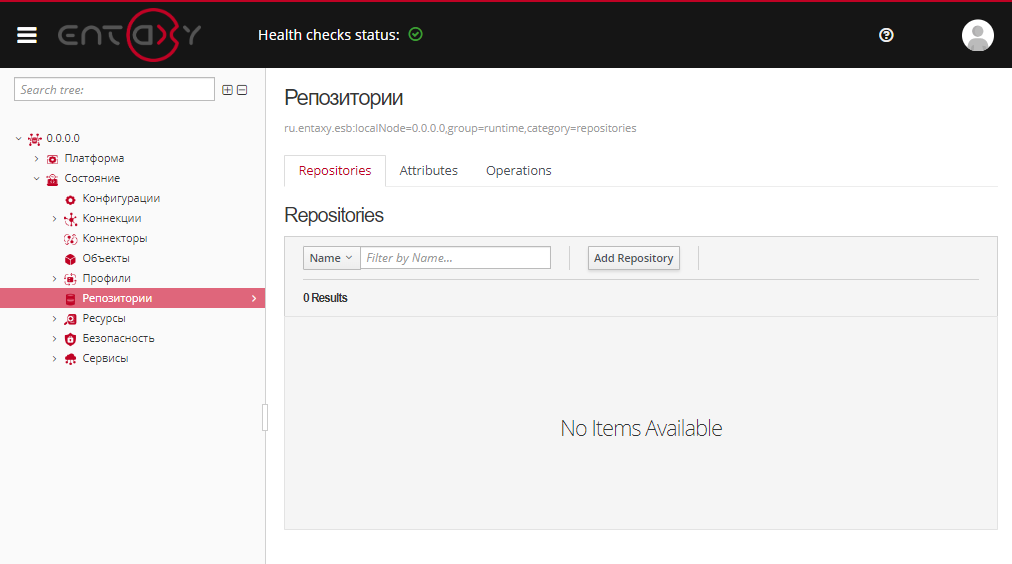The width and height of the screenshot is (1012, 564).
Task: Click the Сервисы cloud icon
Action: pos(70,359)
